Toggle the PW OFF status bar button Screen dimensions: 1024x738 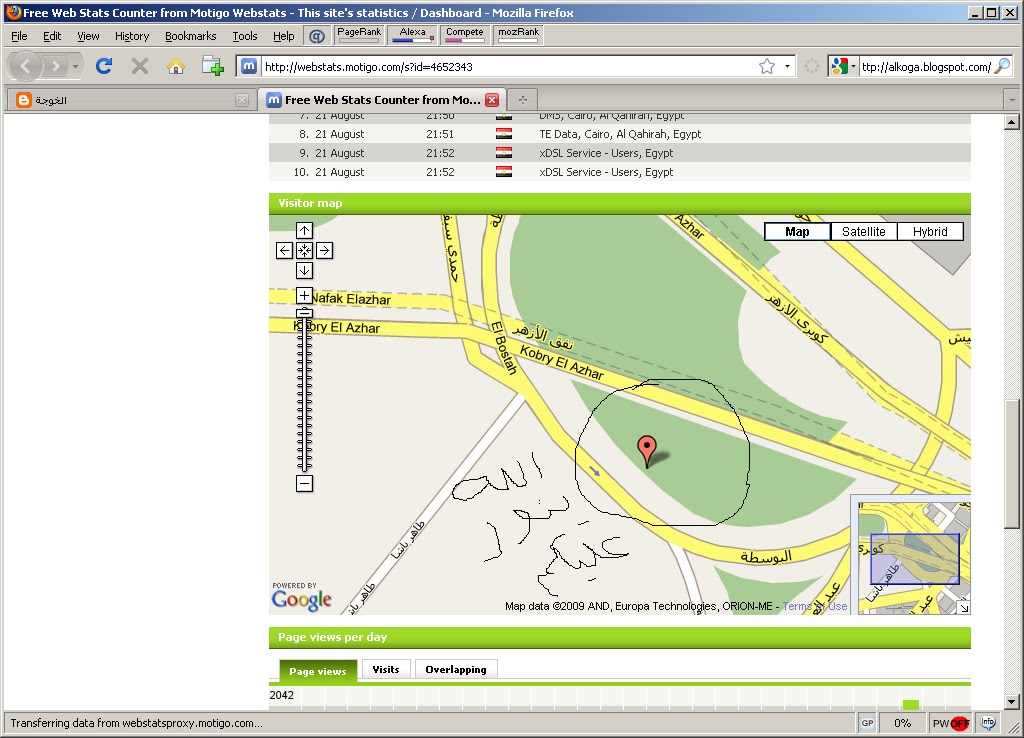(951, 723)
